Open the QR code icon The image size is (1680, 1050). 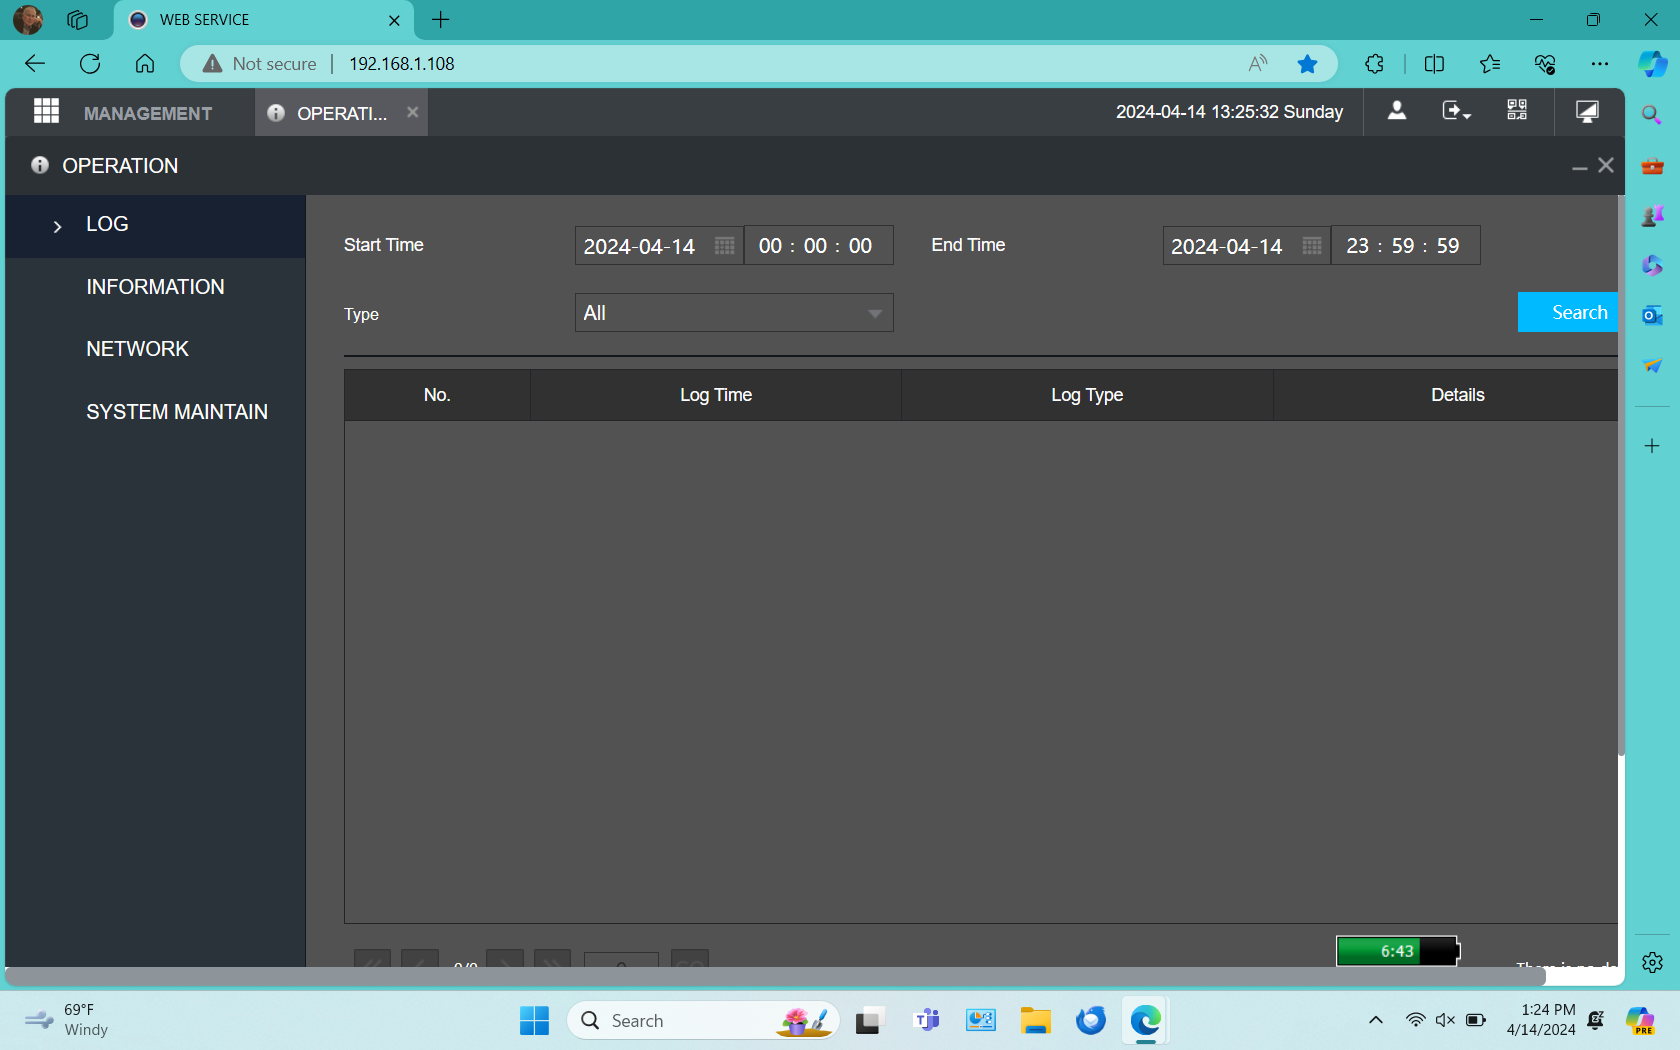[1517, 110]
